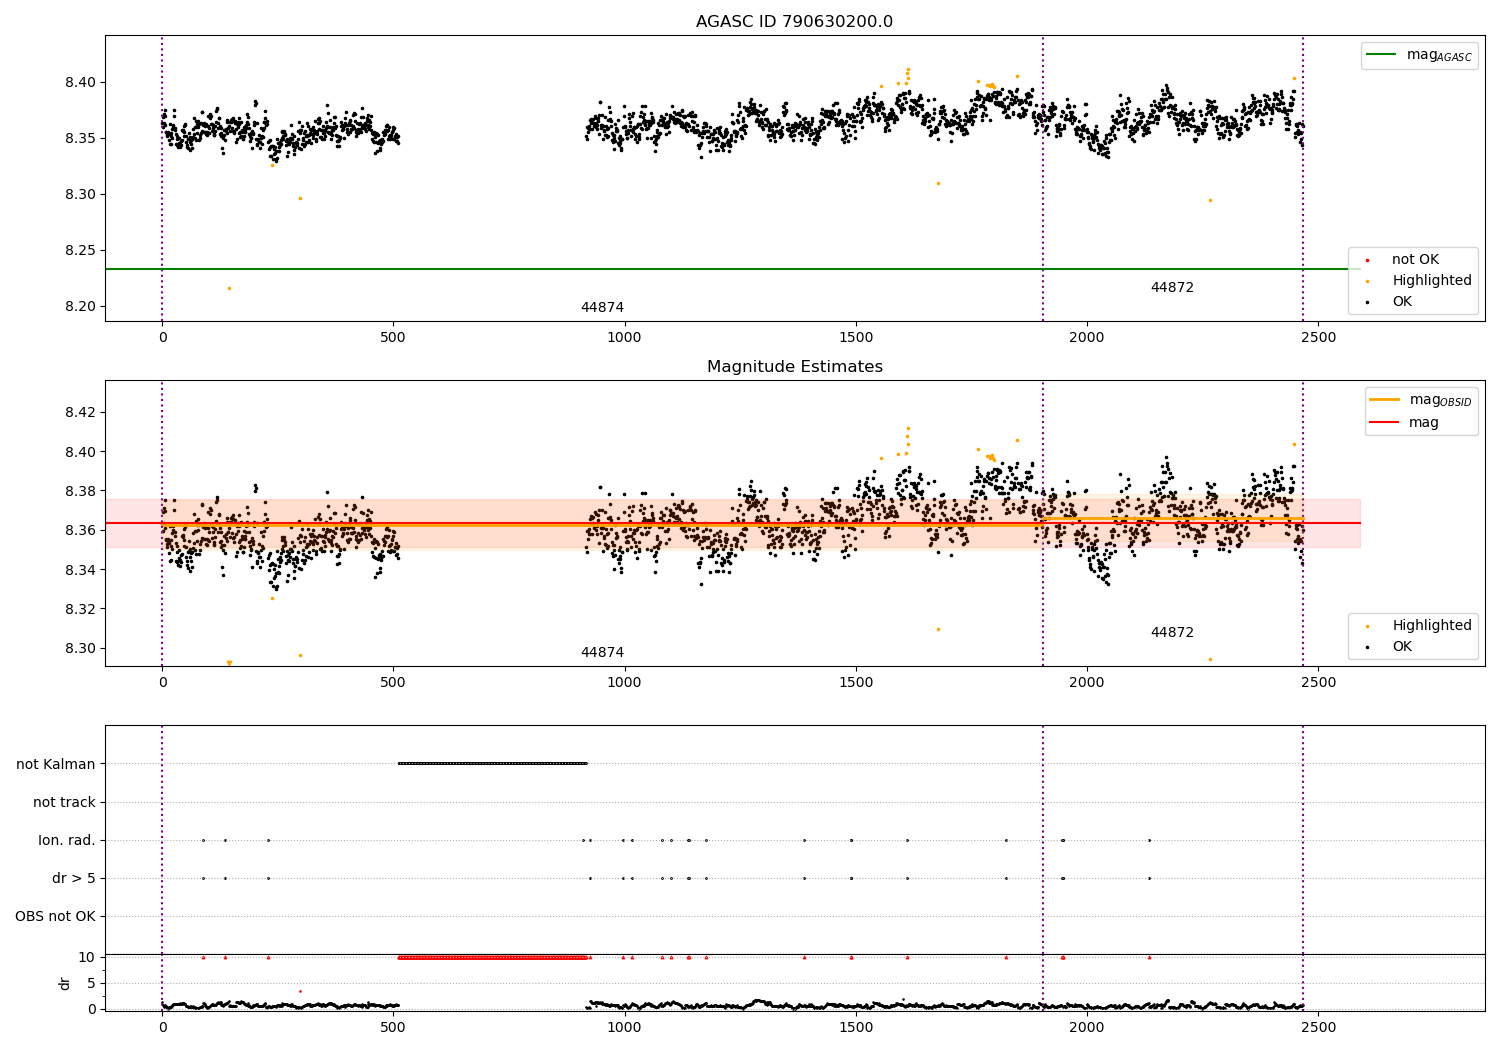
Task: Click the orange 'Highlighted' legend entry in top plot
Action: [x=1432, y=281]
